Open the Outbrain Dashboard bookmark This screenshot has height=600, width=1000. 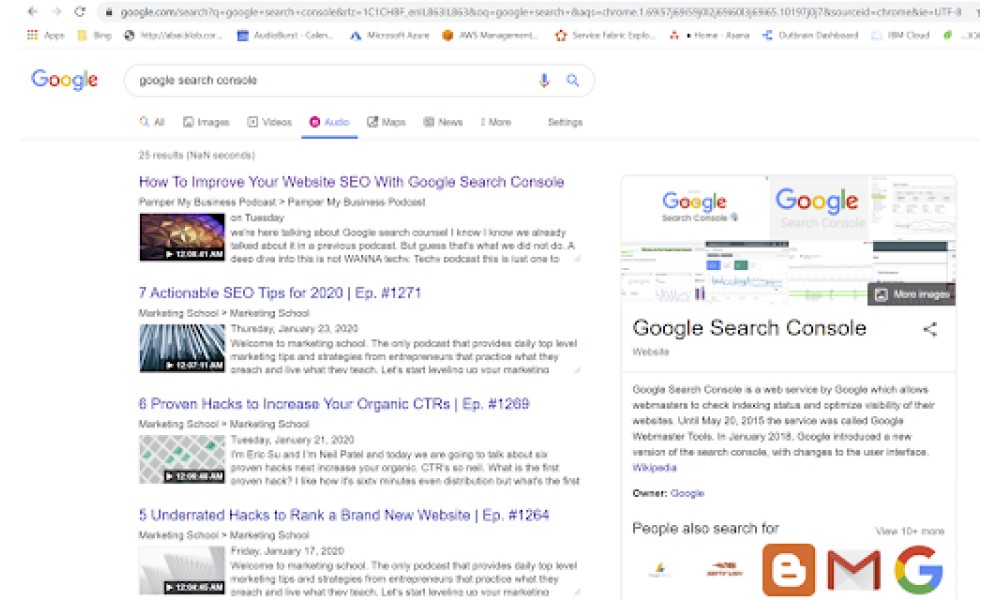810,36
